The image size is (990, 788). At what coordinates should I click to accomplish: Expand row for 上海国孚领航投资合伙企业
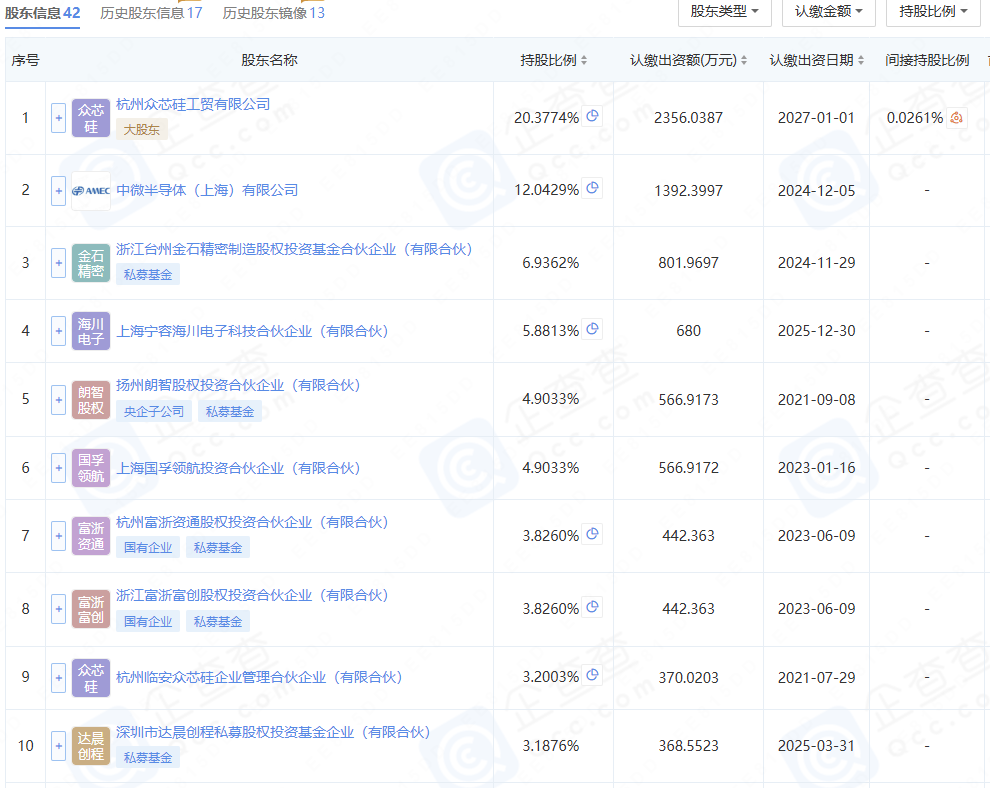coord(59,468)
